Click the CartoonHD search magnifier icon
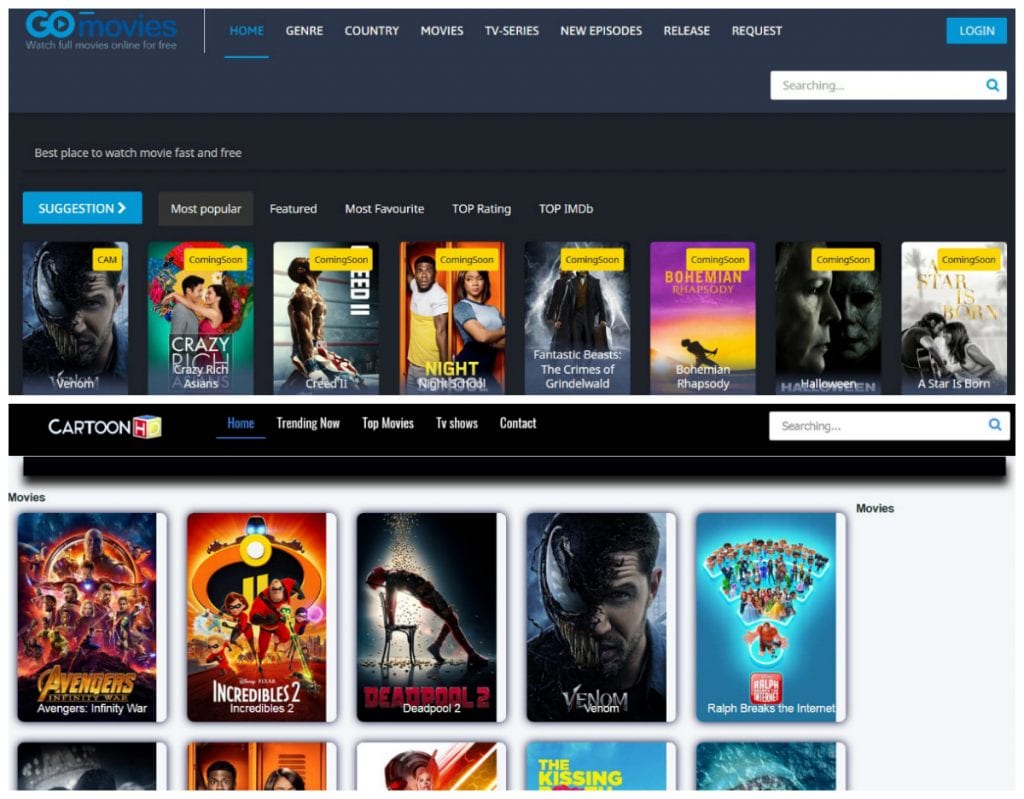The image size is (1024, 799). pyautogui.click(x=994, y=425)
